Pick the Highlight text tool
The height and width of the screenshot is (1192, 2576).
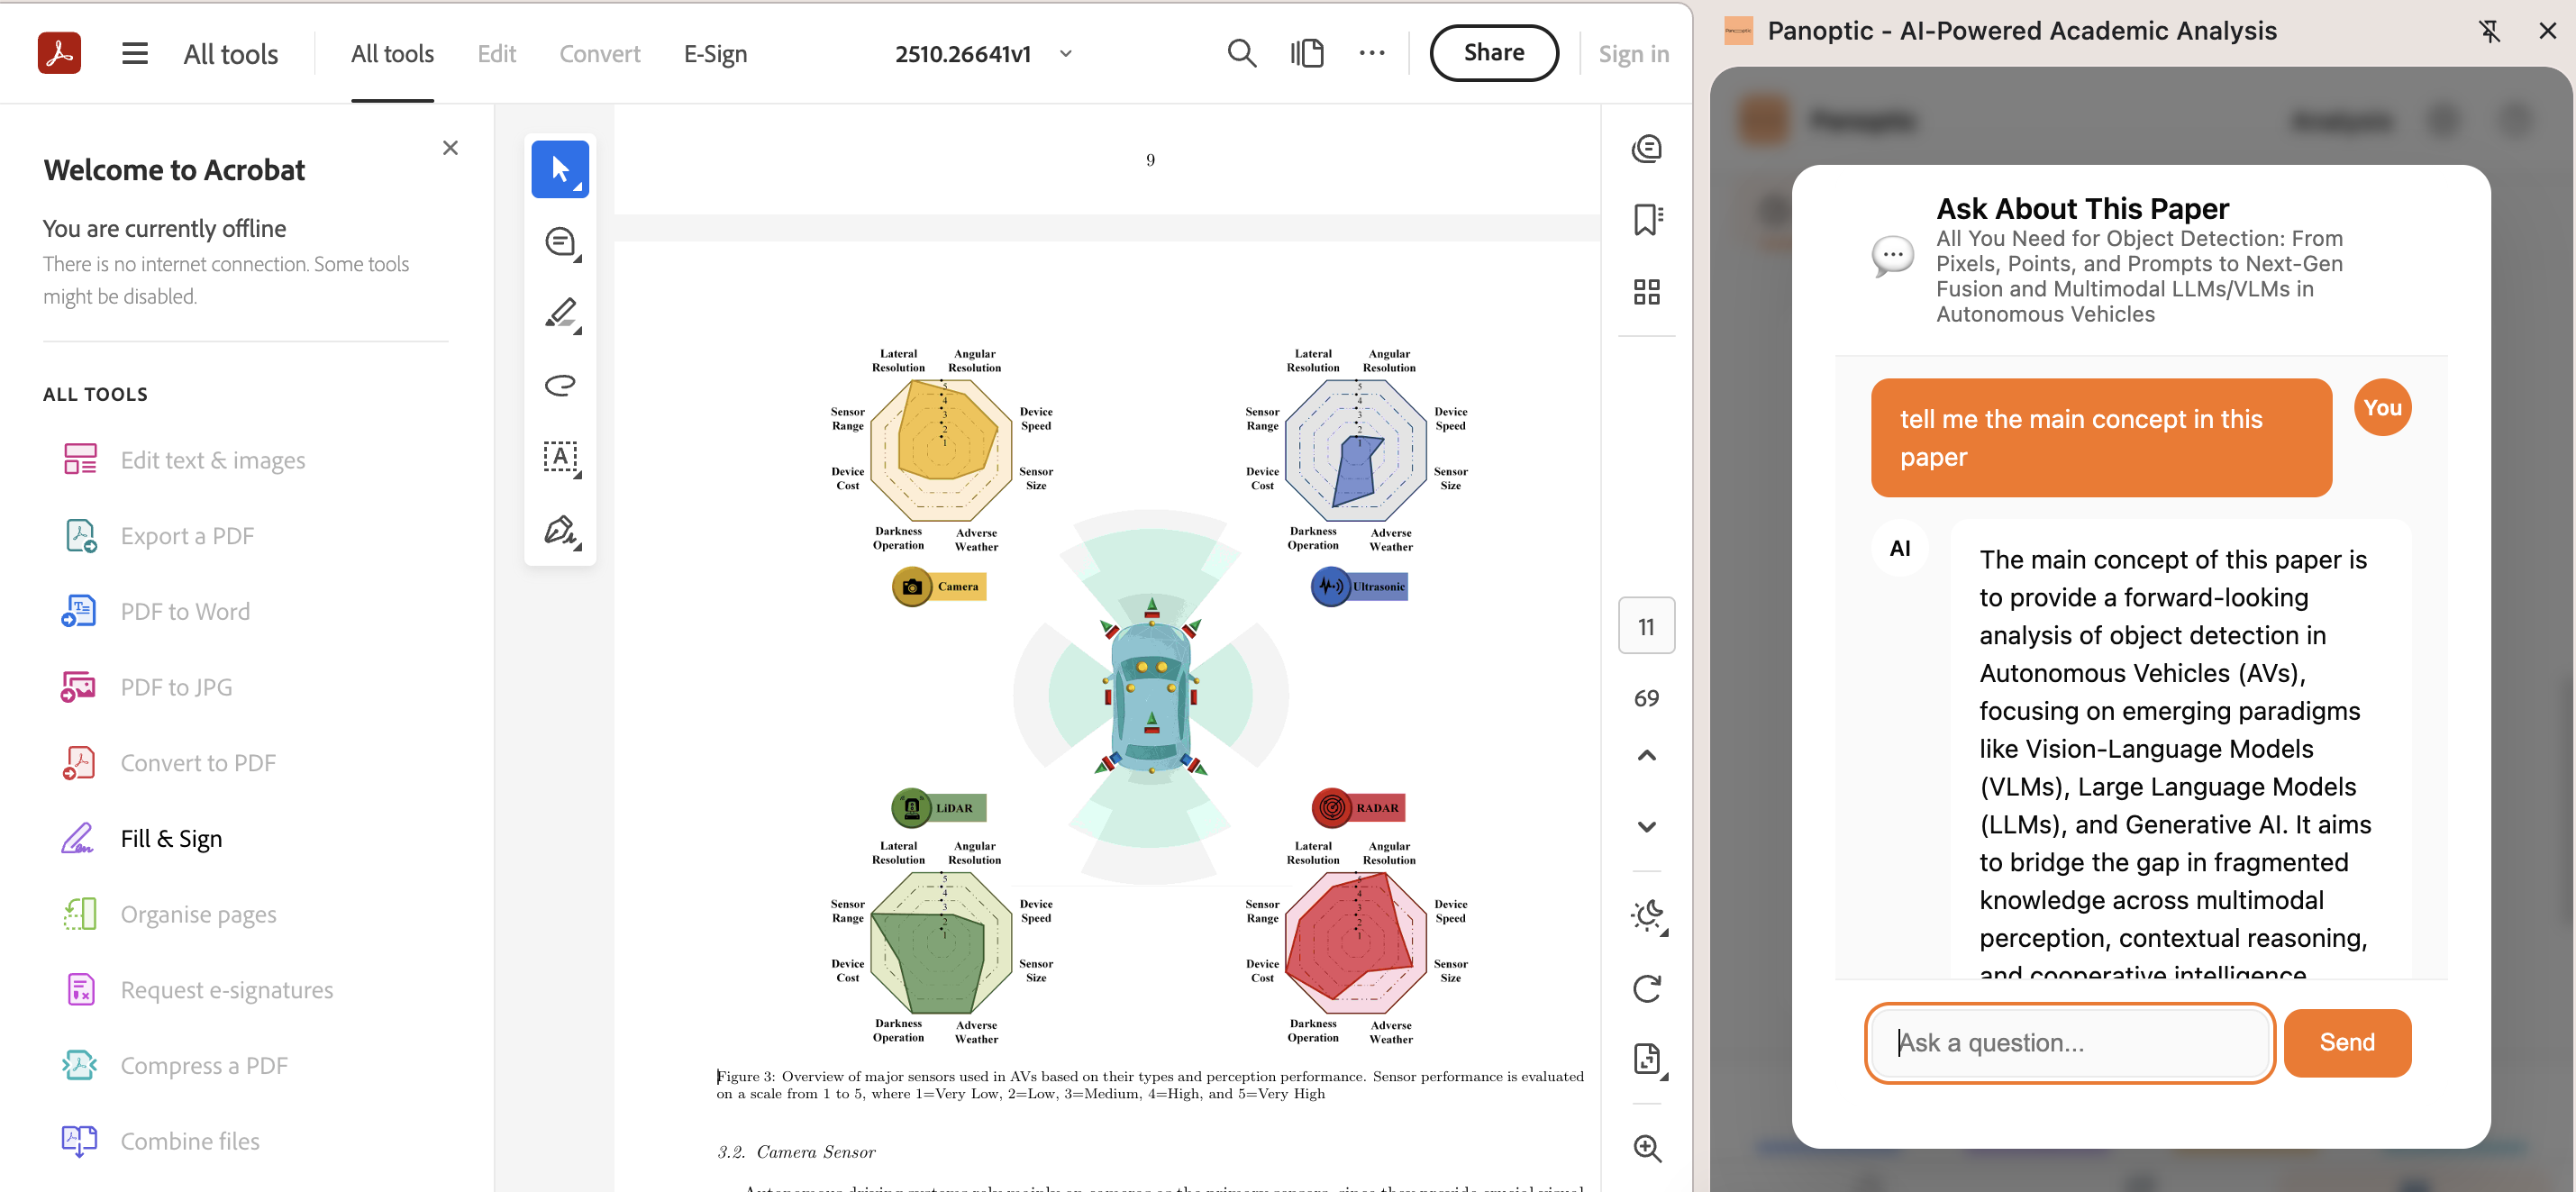coord(559,314)
